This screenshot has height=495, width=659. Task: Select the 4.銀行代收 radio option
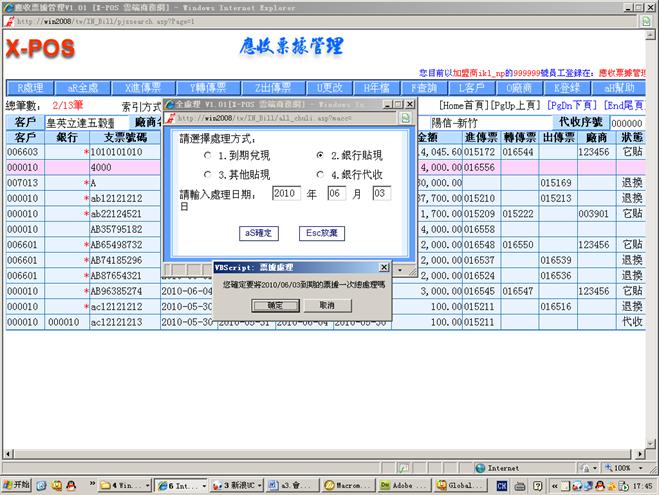(319, 175)
